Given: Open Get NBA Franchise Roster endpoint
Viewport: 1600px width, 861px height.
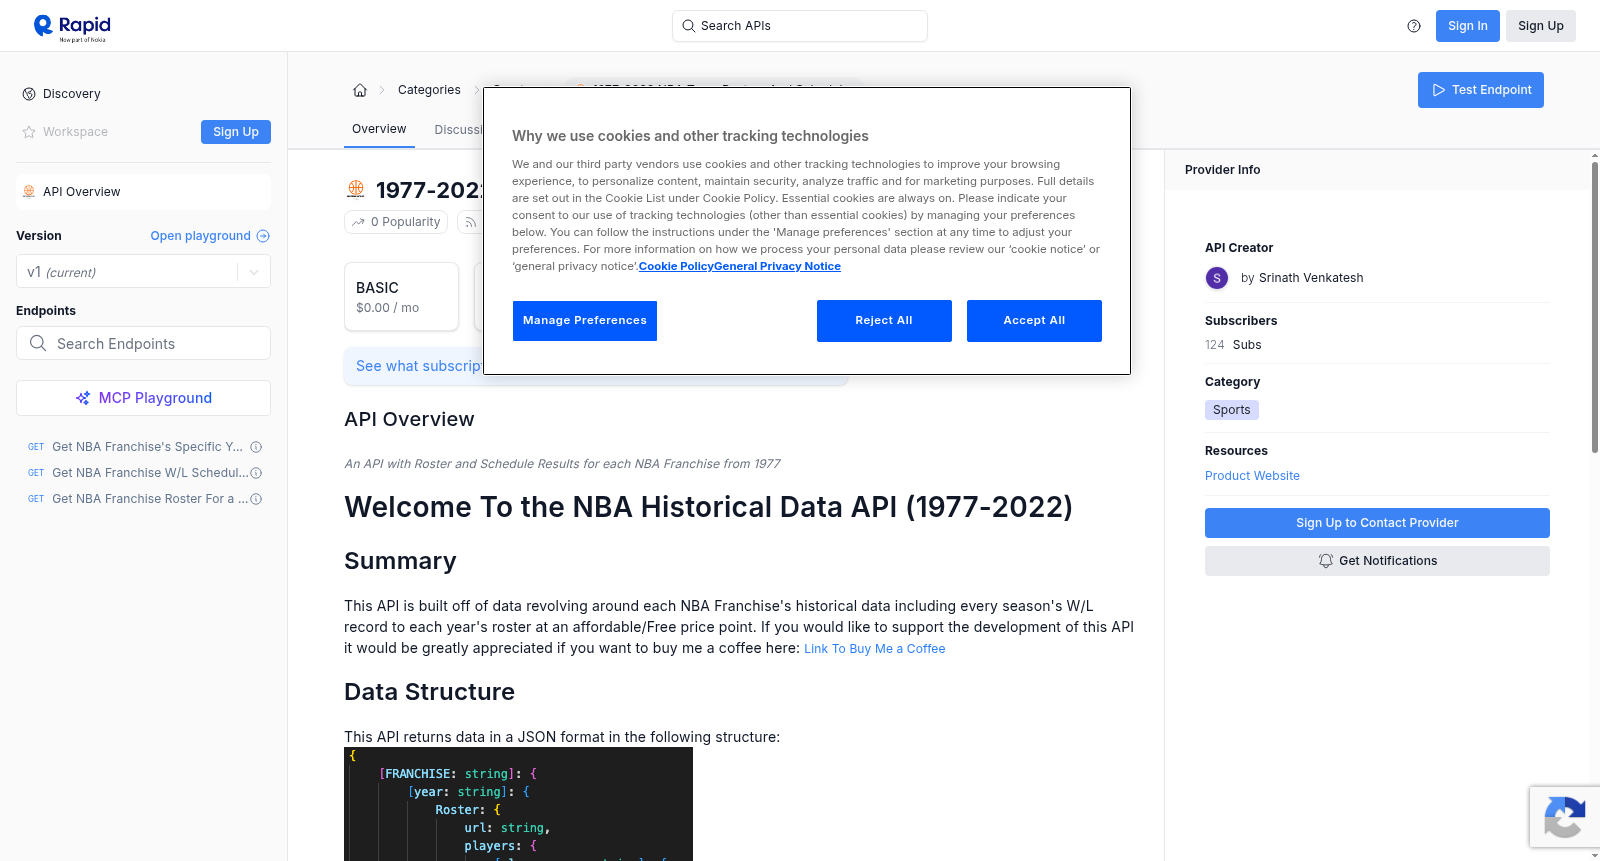Looking at the screenshot, I should 150,499.
